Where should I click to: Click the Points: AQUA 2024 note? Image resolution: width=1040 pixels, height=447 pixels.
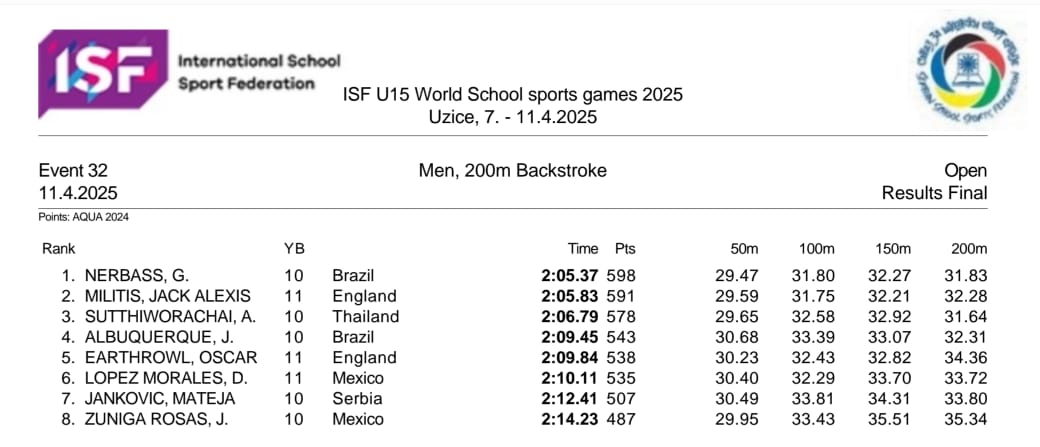(84, 218)
